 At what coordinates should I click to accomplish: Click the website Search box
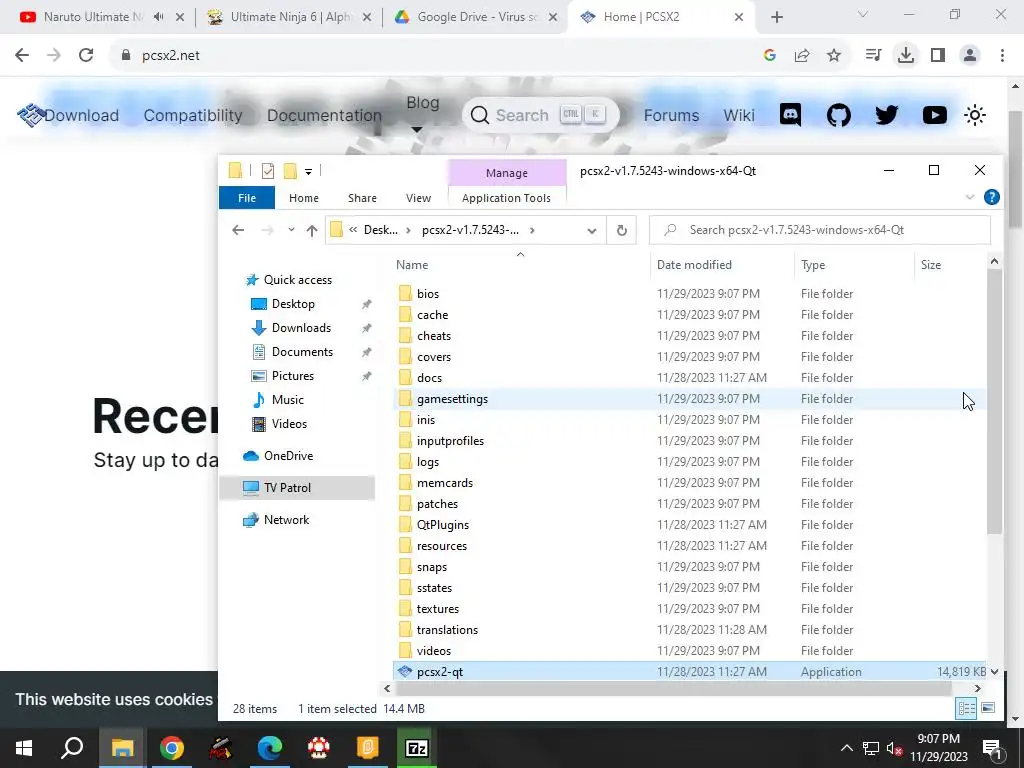click(x=541, y=115)
